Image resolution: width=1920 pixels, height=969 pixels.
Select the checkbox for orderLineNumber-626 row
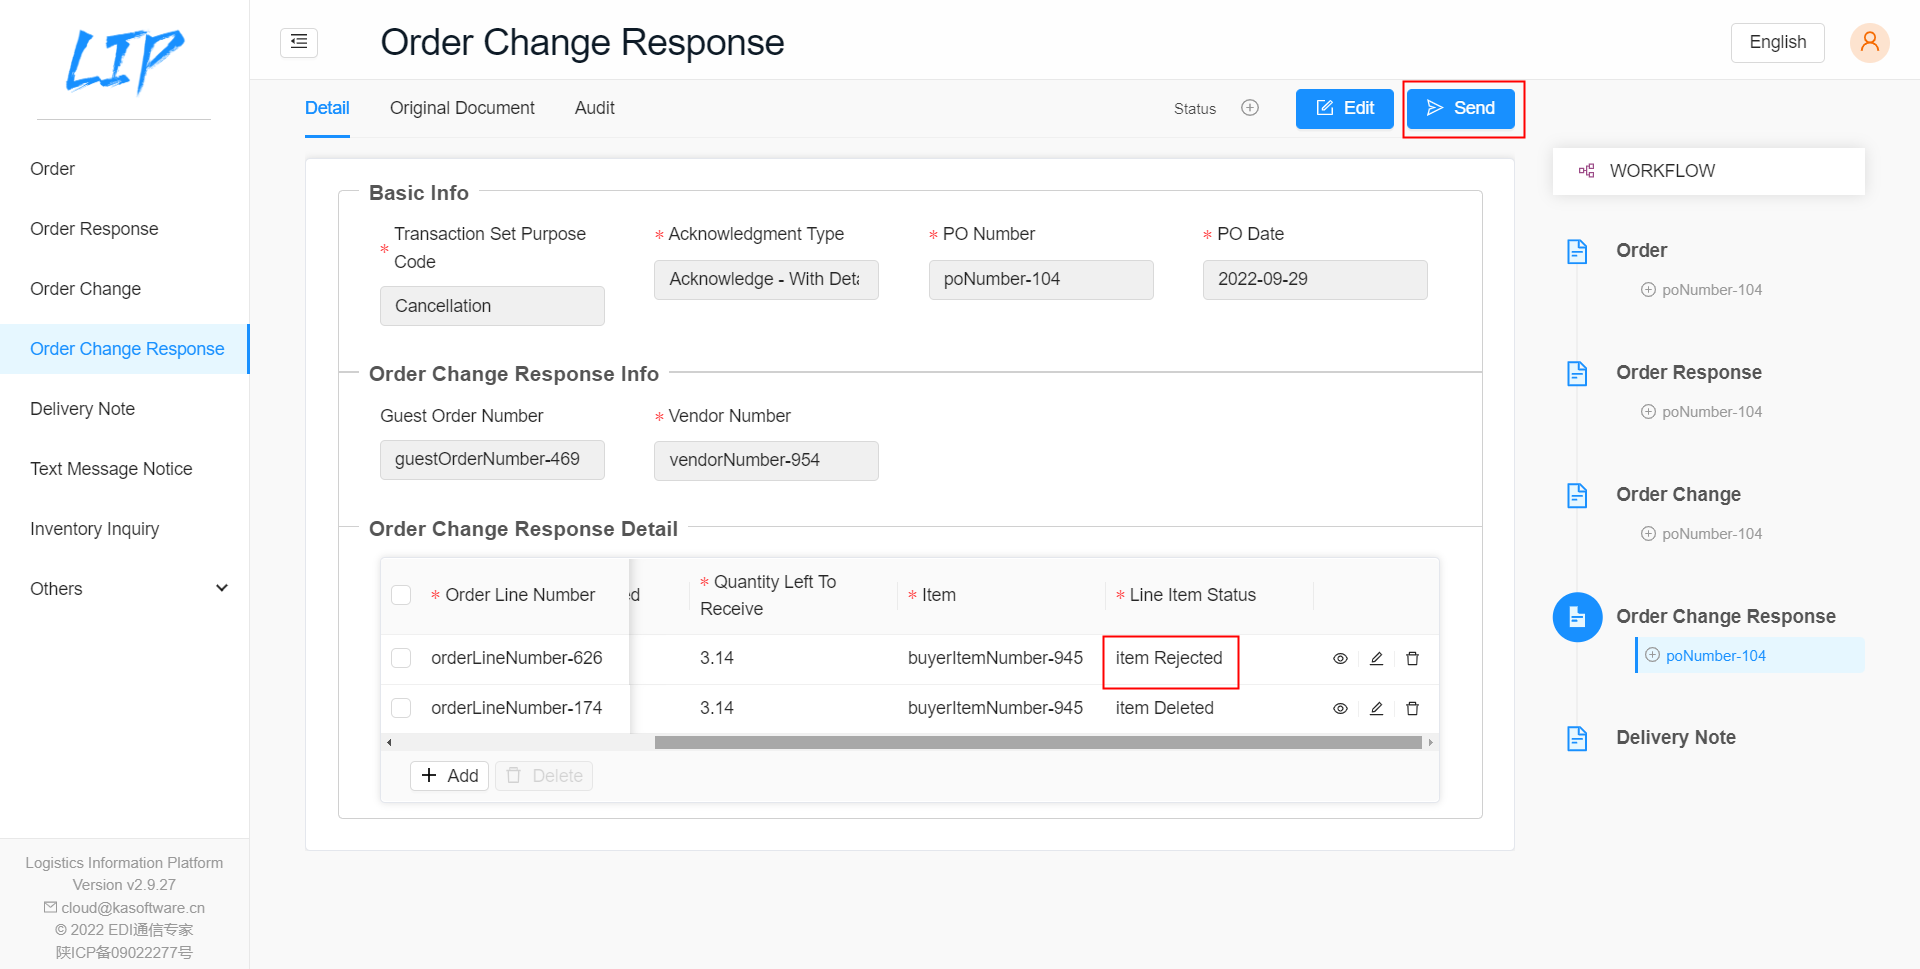click(401, 658)
